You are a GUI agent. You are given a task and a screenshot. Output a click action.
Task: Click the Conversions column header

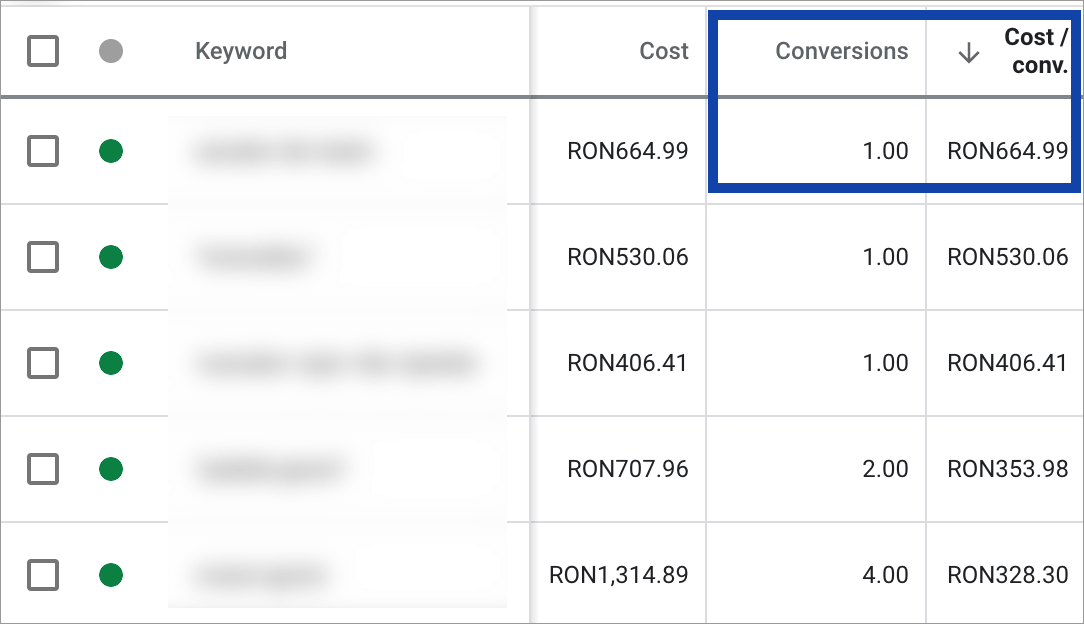(x=842, y=51)
